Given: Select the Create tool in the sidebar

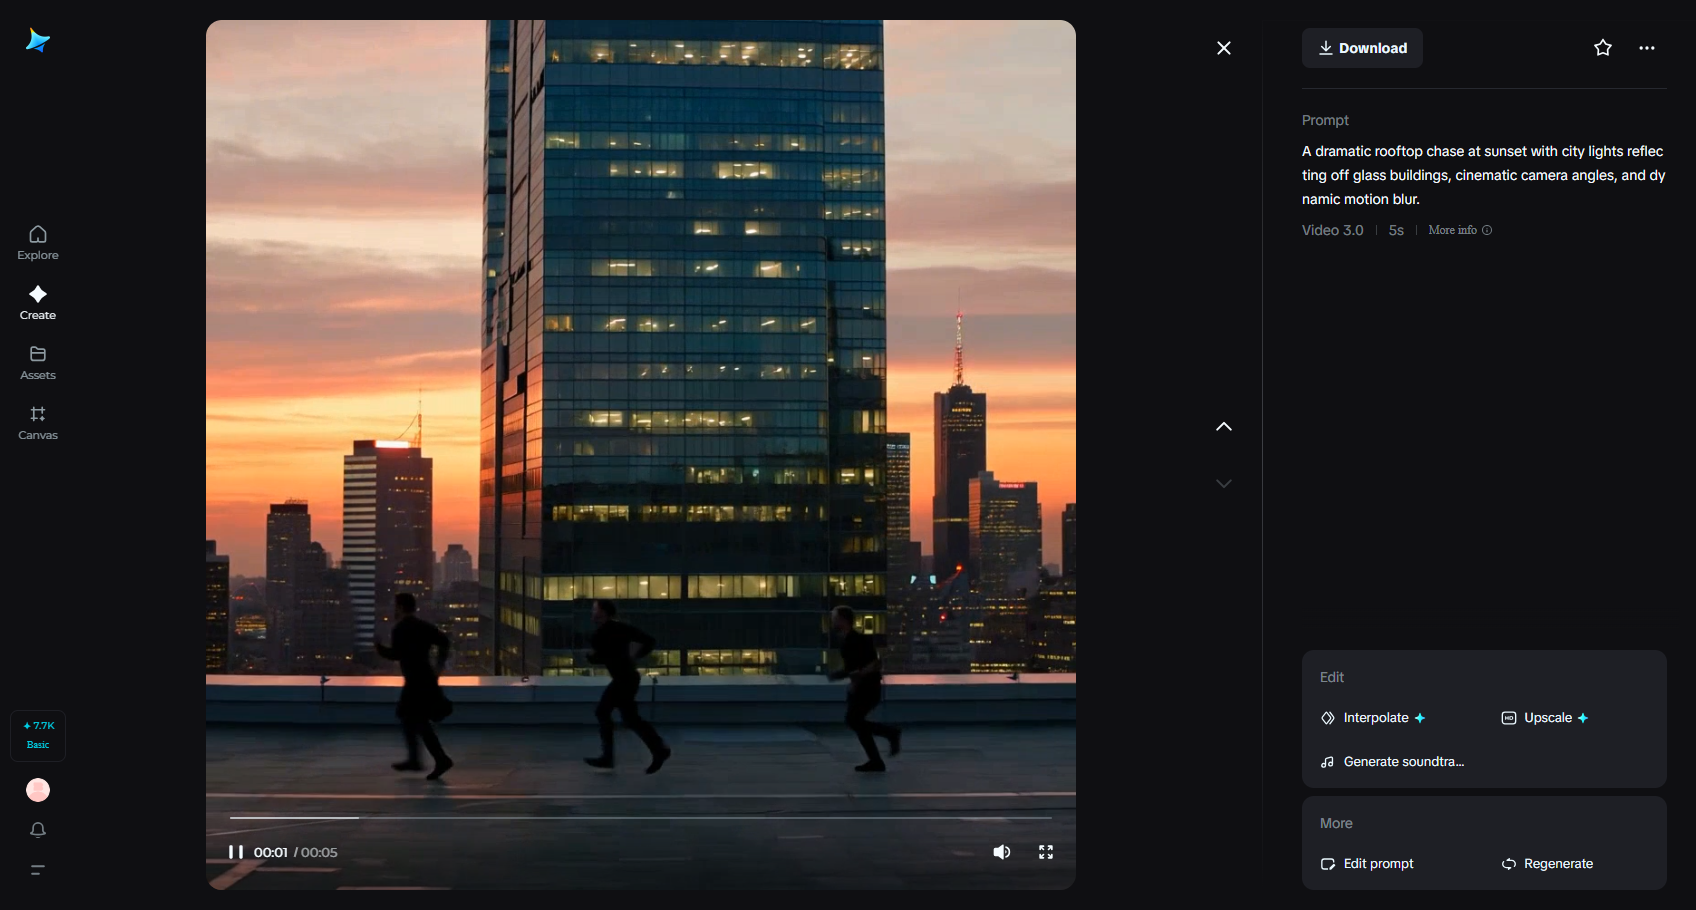Looking at the screenshot, I should [x=37, y=302].
